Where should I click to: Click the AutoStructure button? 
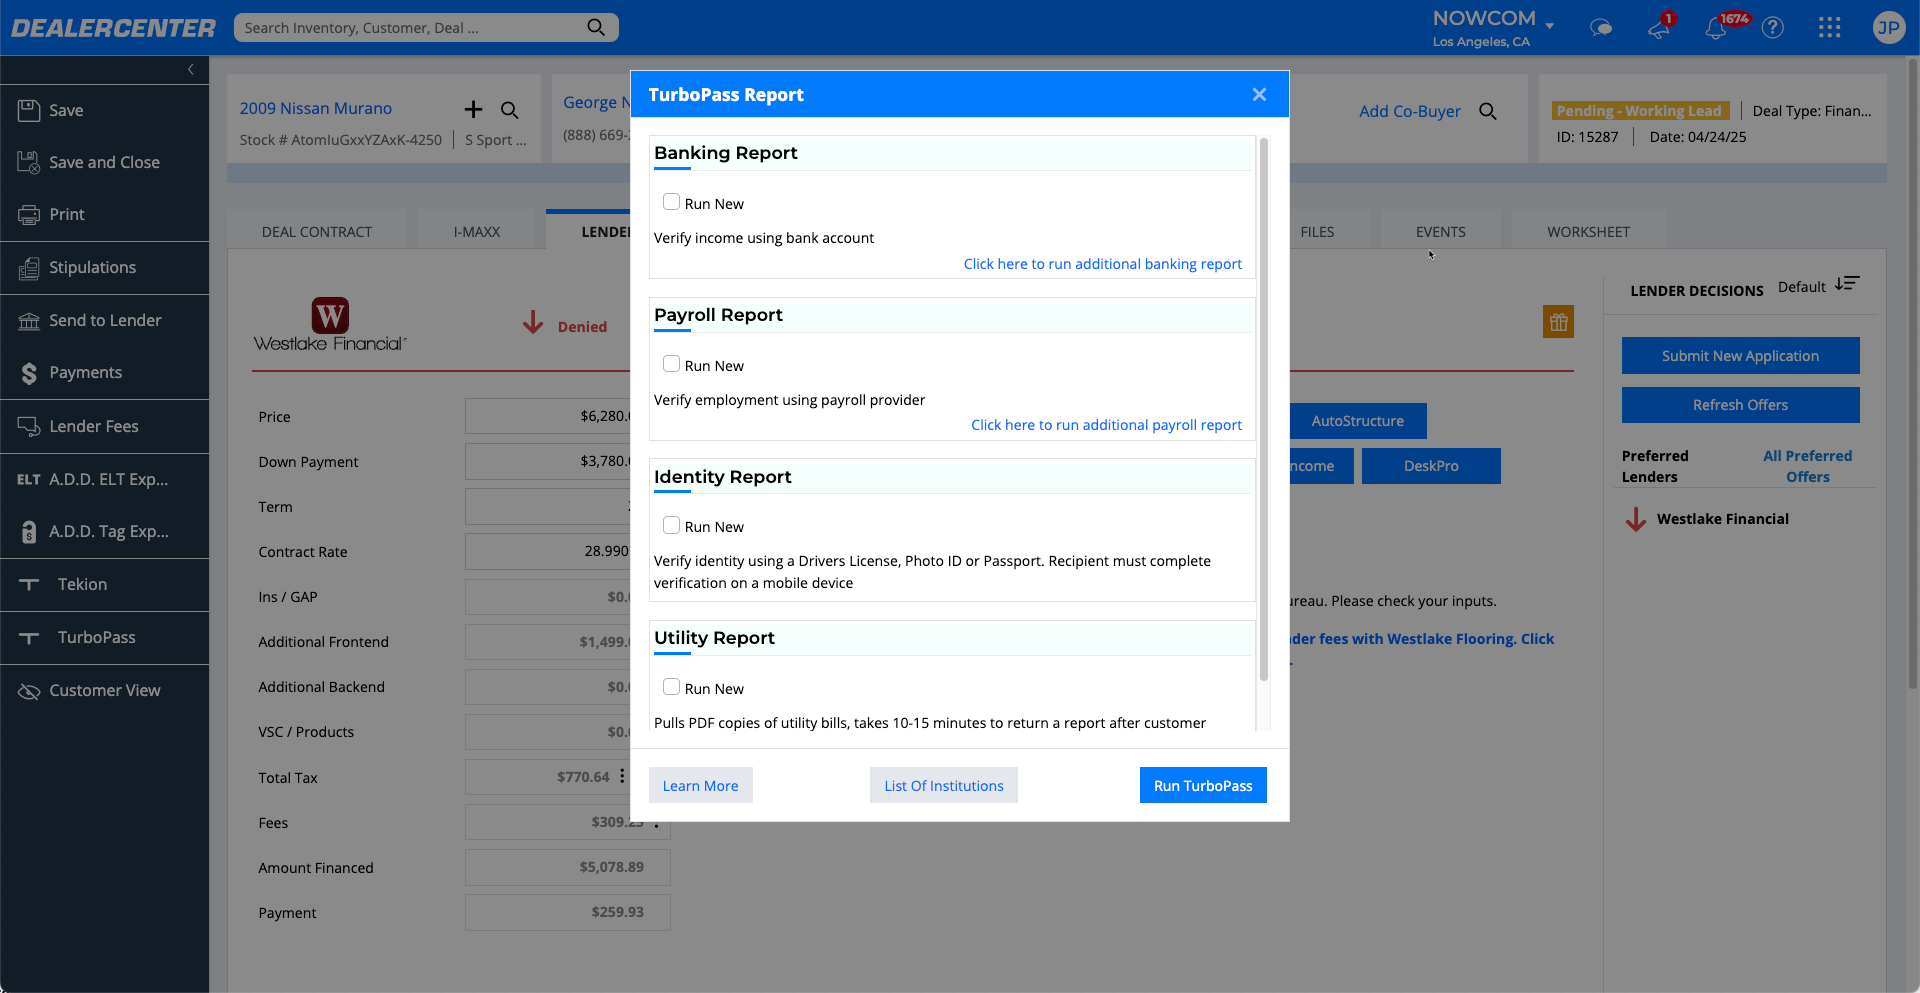tap(1357, 421)
